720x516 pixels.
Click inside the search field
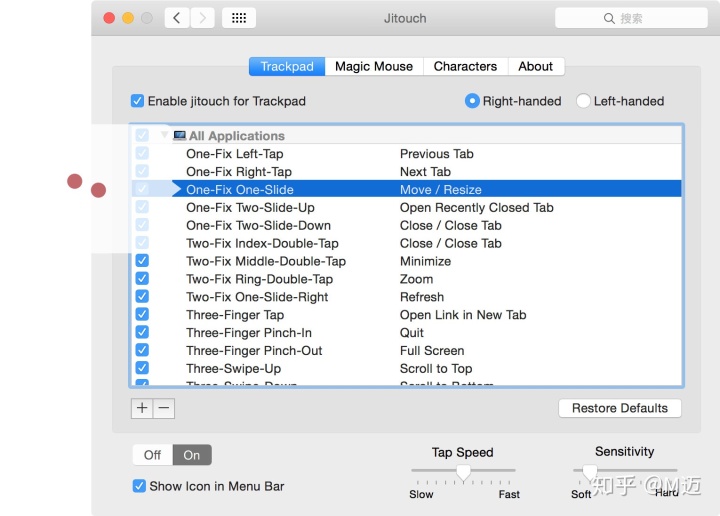(x=631, y=18)
